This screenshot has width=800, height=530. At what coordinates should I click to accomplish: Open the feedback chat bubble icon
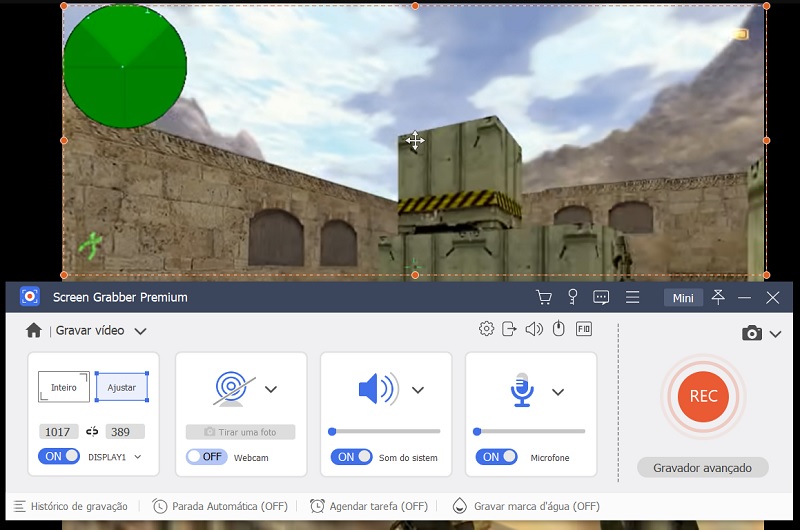(x=601, y=297)
